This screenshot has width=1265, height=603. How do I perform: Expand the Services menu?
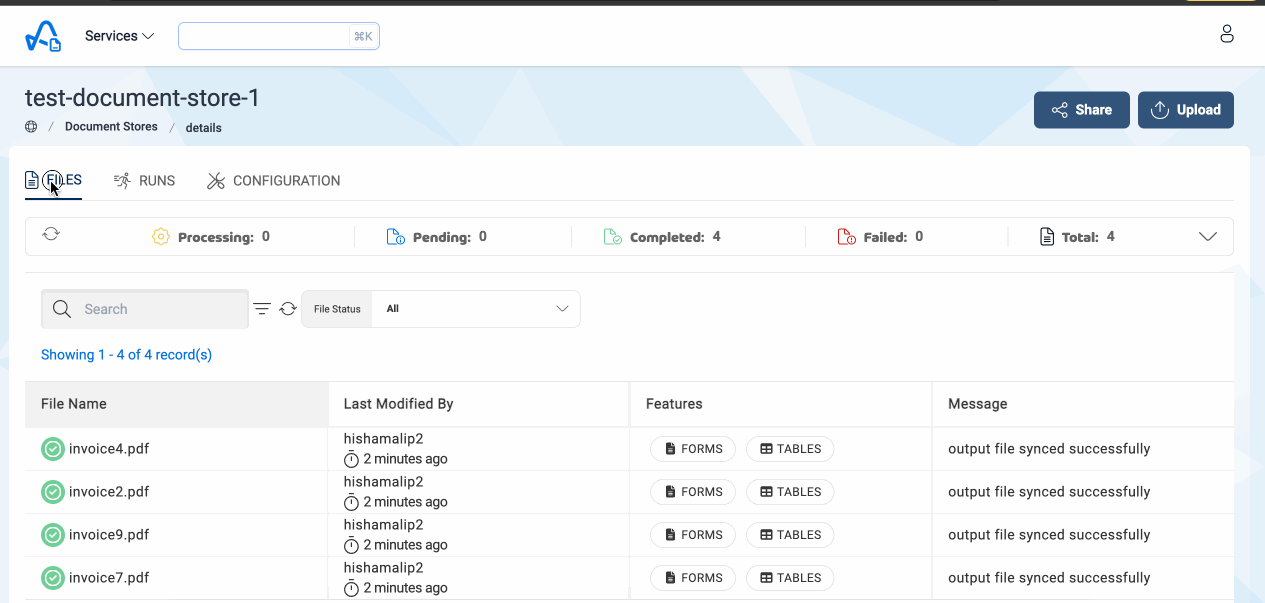pos(119,36)
